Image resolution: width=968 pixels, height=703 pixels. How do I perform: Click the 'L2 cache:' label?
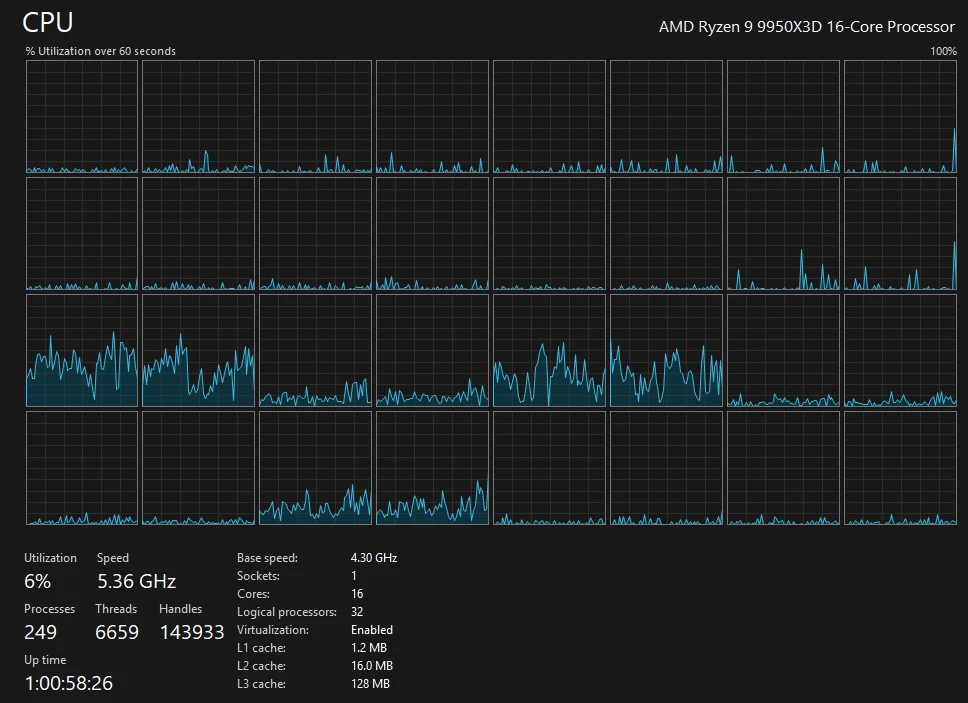pos(261,666)
